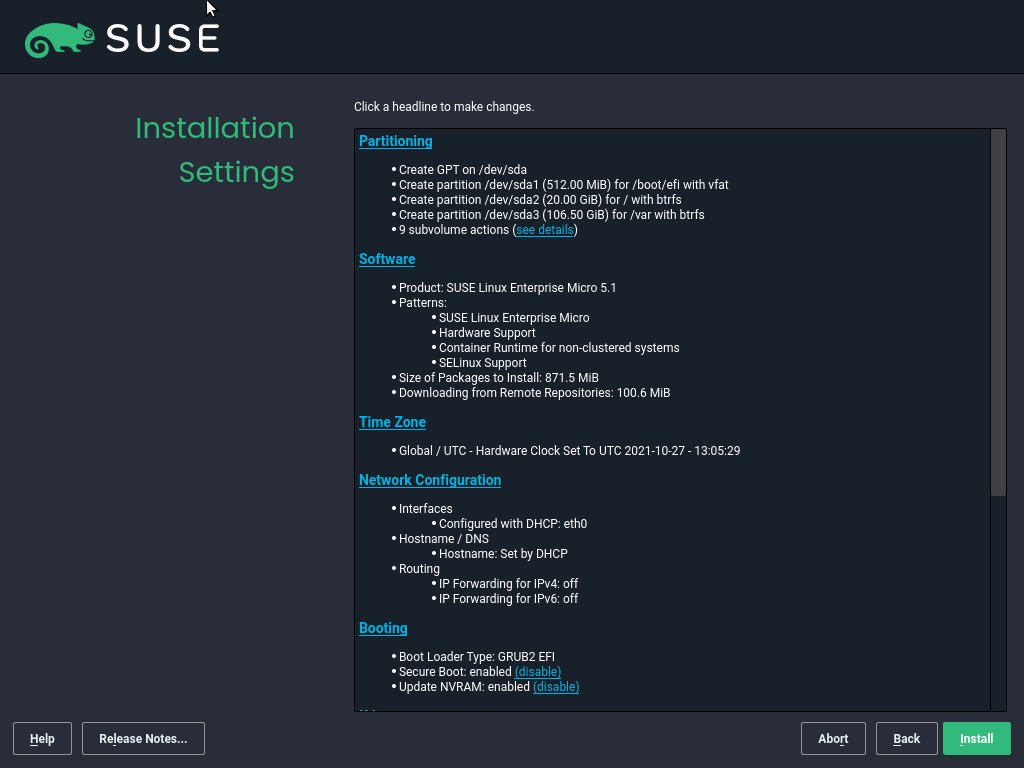Click the 'SELinux Support' pattern entry

[x=482, y=363]
